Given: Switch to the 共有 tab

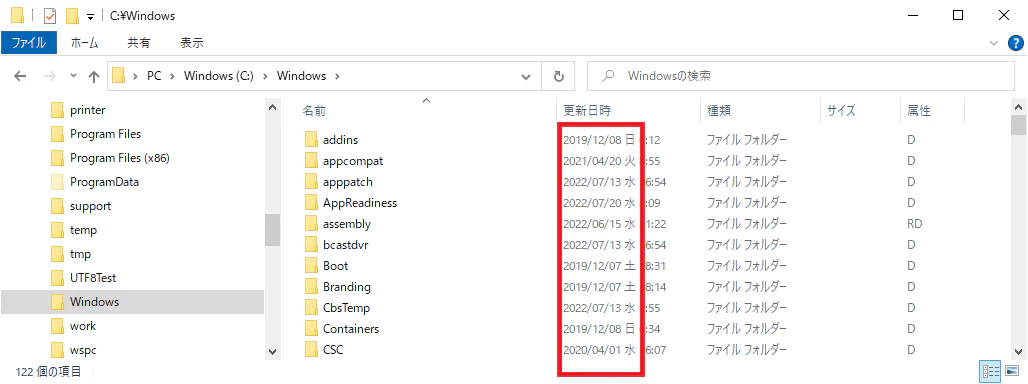Looking at the screenshot, I should pos(138,43).
